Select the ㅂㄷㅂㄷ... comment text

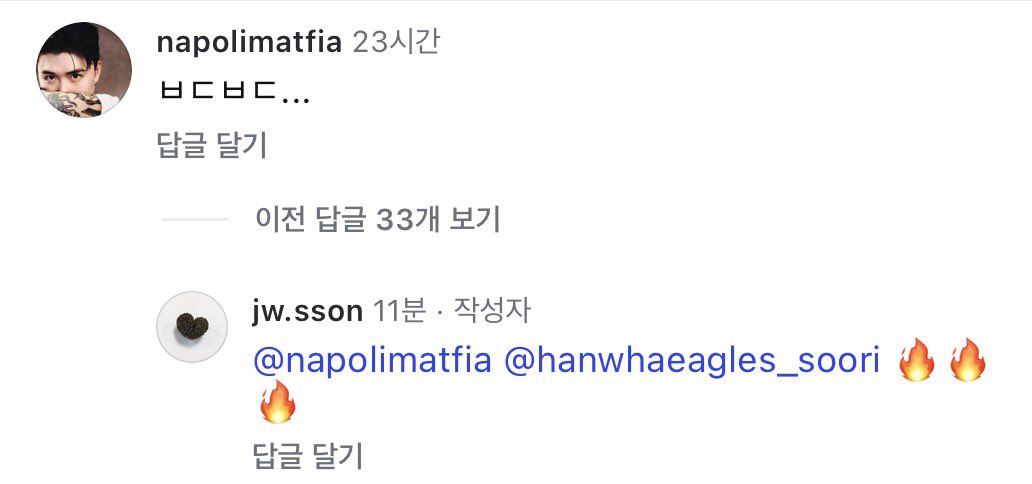pos(234,94)
